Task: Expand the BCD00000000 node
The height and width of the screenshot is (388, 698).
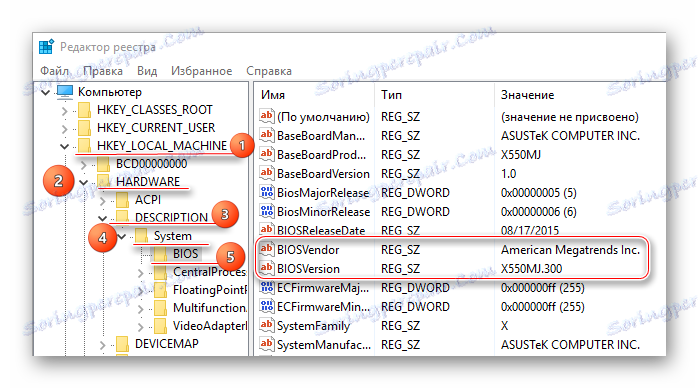Action: coord(84,165)
